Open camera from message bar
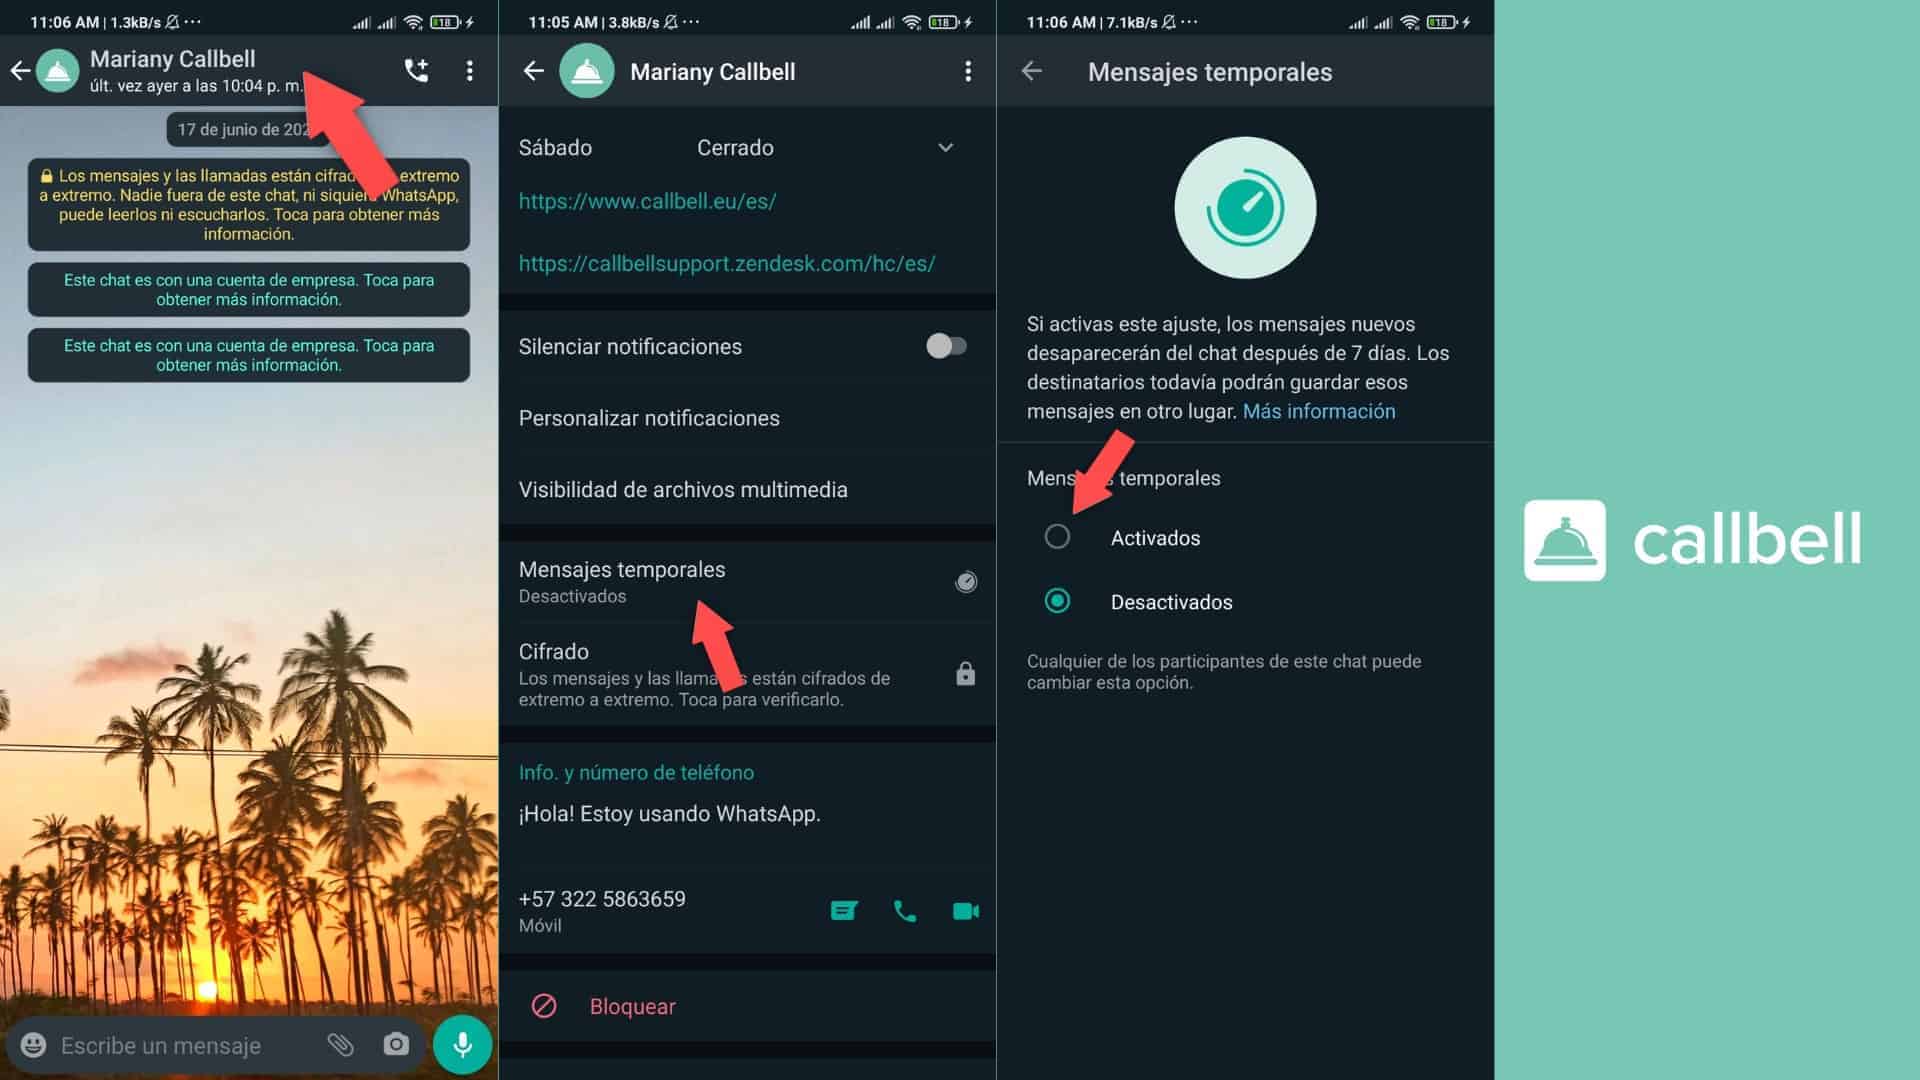 click(x=396, y=1045)
